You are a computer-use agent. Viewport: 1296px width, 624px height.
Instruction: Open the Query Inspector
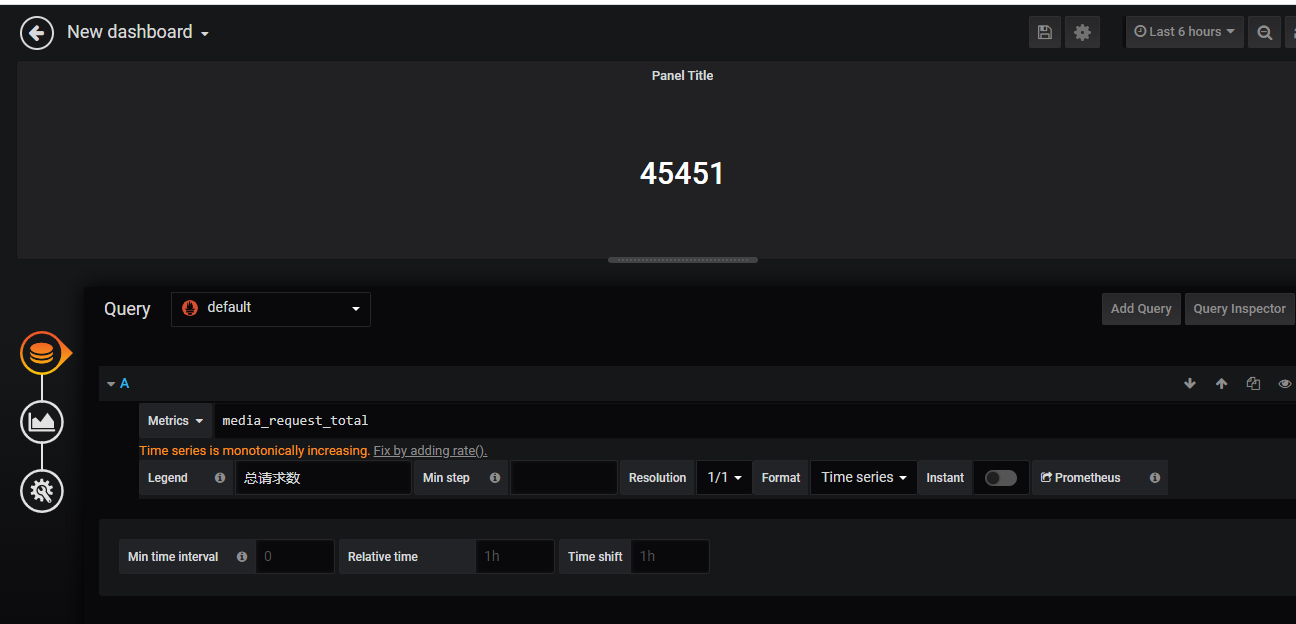point(1239,309)
